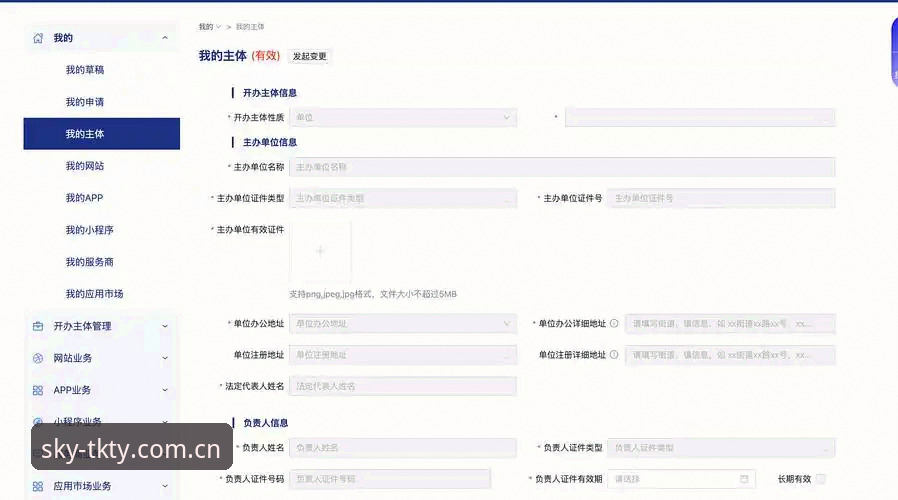
Task: Expand the 开办主体管理 section
Action: click(165, 326)
